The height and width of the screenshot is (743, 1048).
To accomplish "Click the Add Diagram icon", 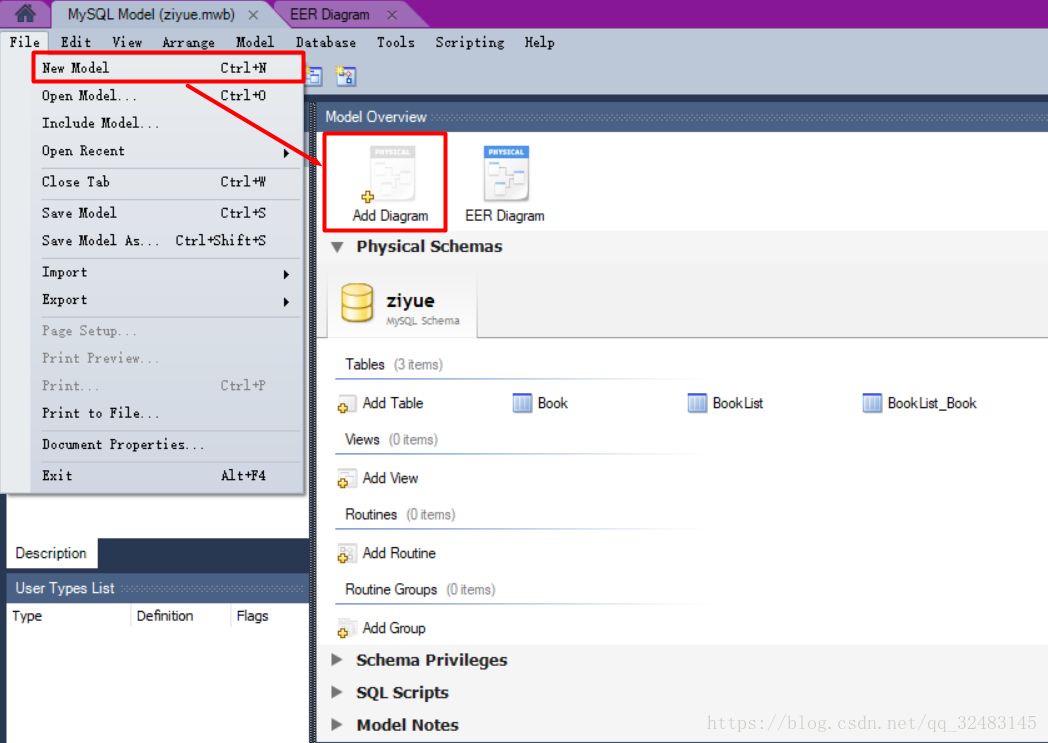I will coord(392,174).
